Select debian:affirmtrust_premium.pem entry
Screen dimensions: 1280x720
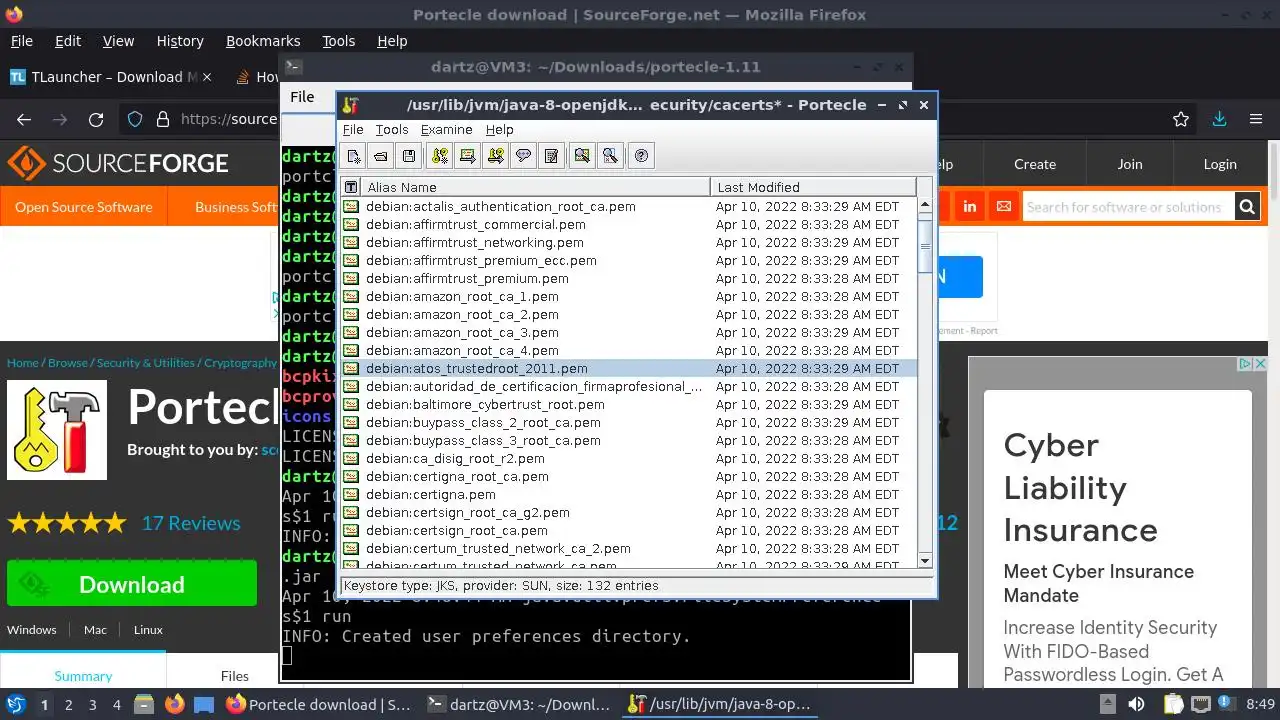pyautogui.click(x=629, y=278)
